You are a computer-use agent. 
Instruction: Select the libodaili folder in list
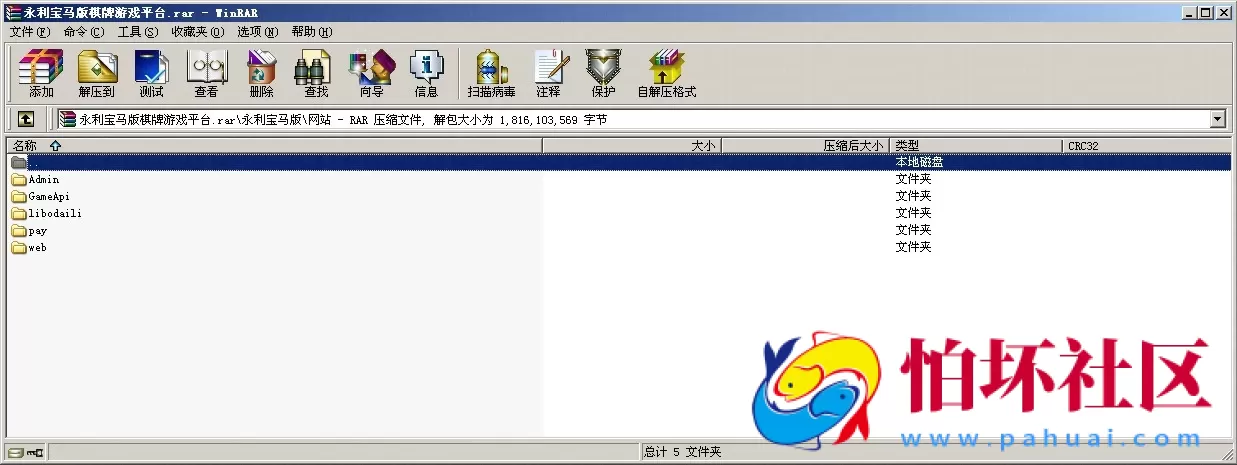(x=54, y=214)
